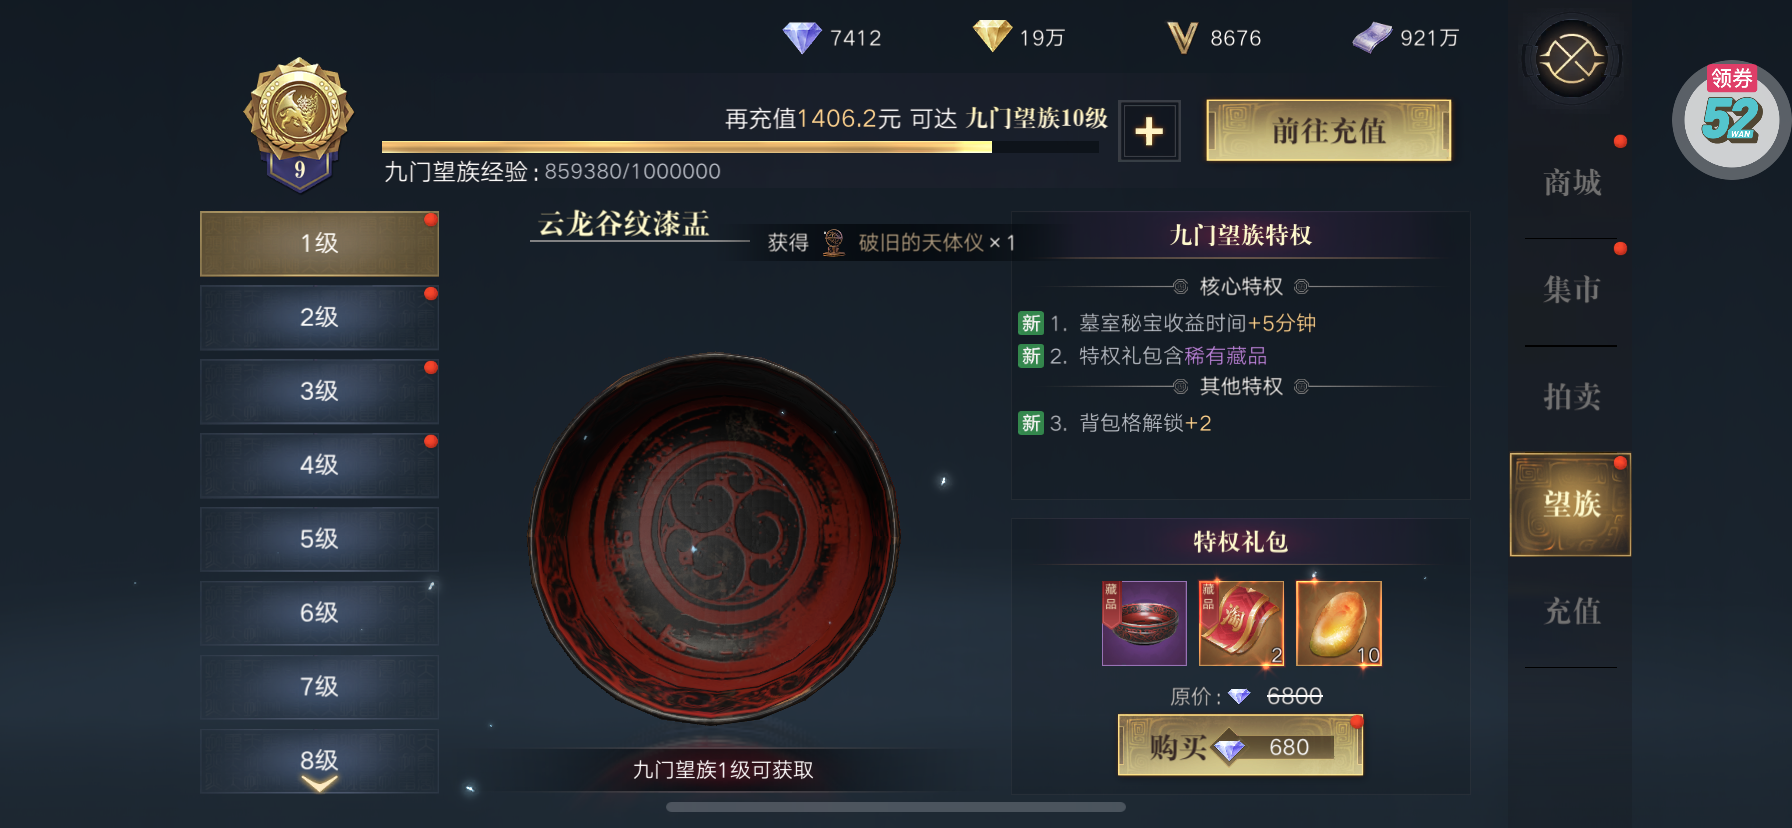Click the plus button beside progress bar
The width and height of the screenshot is (1792, 828).
click(x=1149, y=131)
